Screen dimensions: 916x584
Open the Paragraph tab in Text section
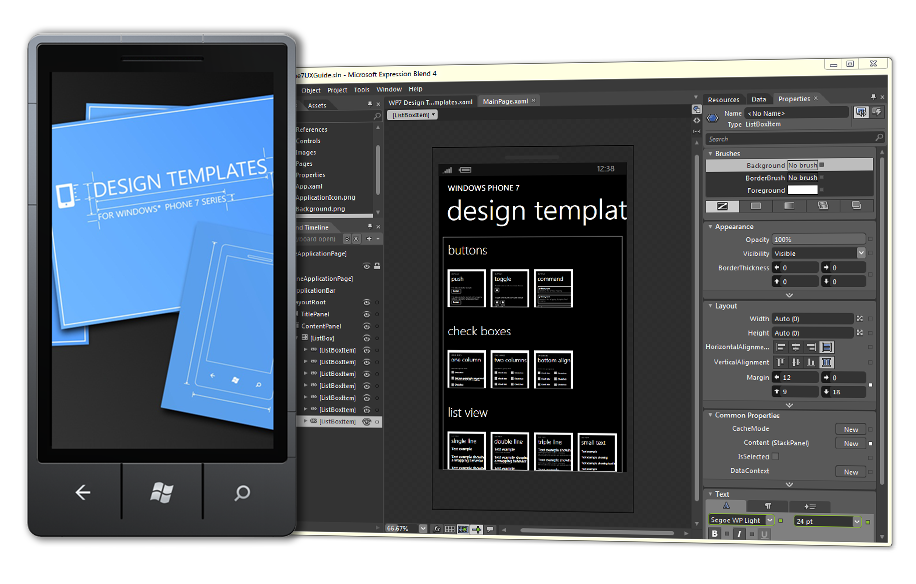point(768,506)
